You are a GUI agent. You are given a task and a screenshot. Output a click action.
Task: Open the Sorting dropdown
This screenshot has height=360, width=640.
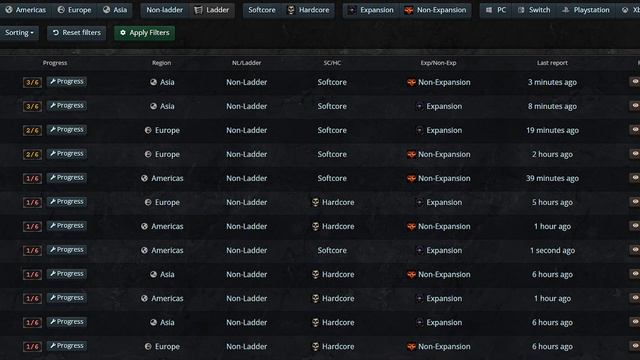point(19,33)
